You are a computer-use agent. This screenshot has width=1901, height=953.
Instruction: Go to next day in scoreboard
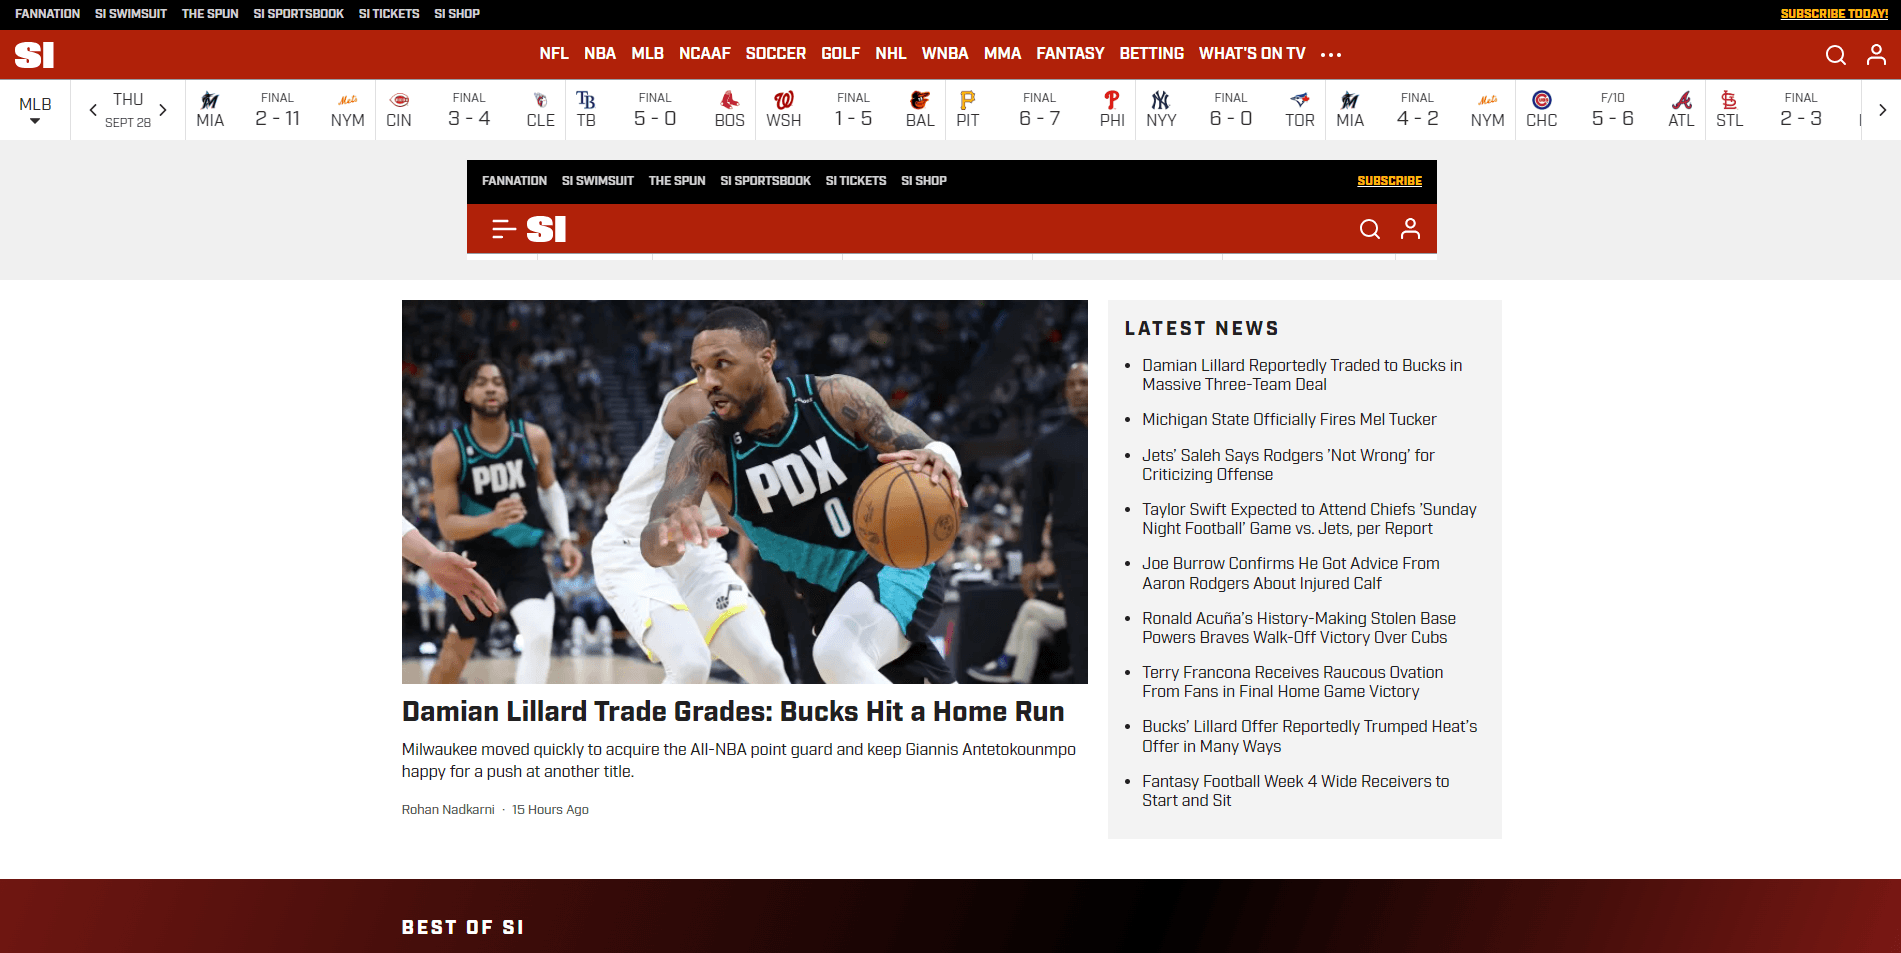163,110
